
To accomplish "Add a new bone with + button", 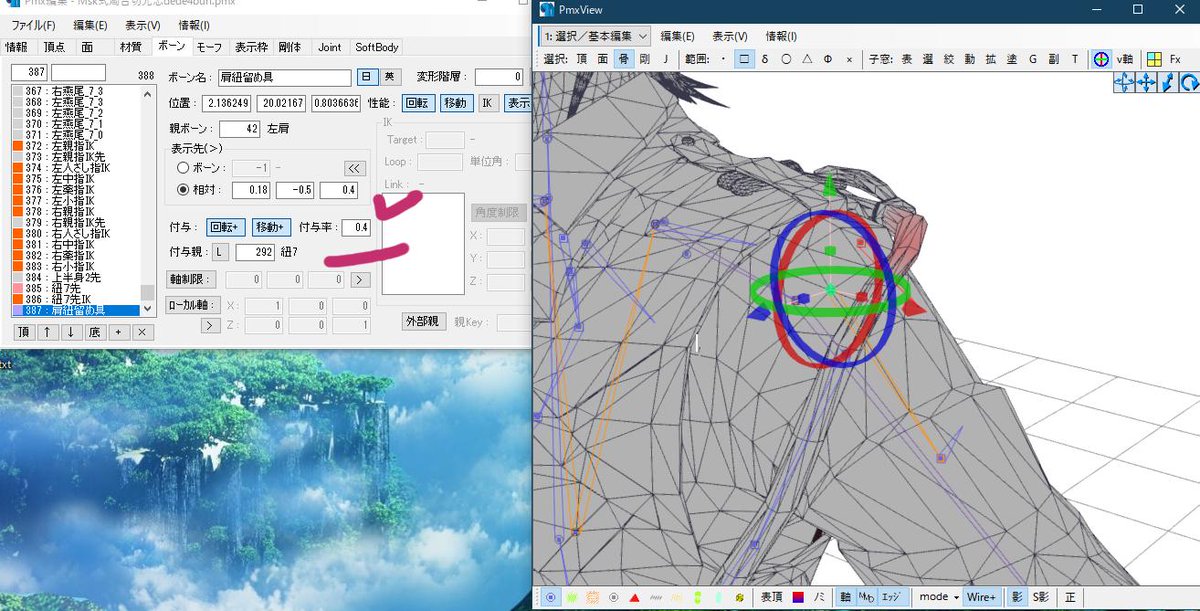I will [x=119, y=332].
